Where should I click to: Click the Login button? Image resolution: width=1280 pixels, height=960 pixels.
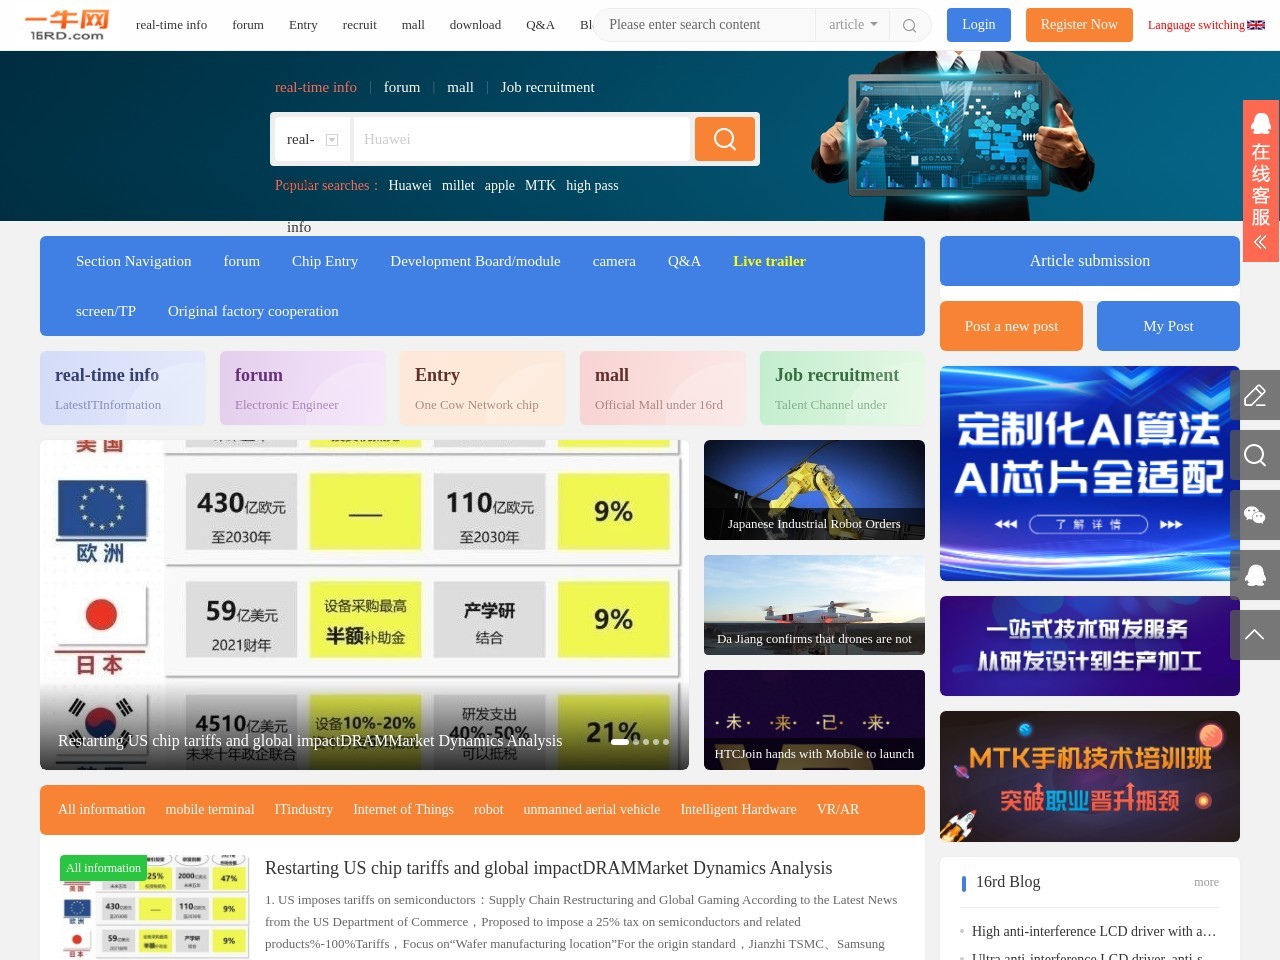[x=979, y=25]
